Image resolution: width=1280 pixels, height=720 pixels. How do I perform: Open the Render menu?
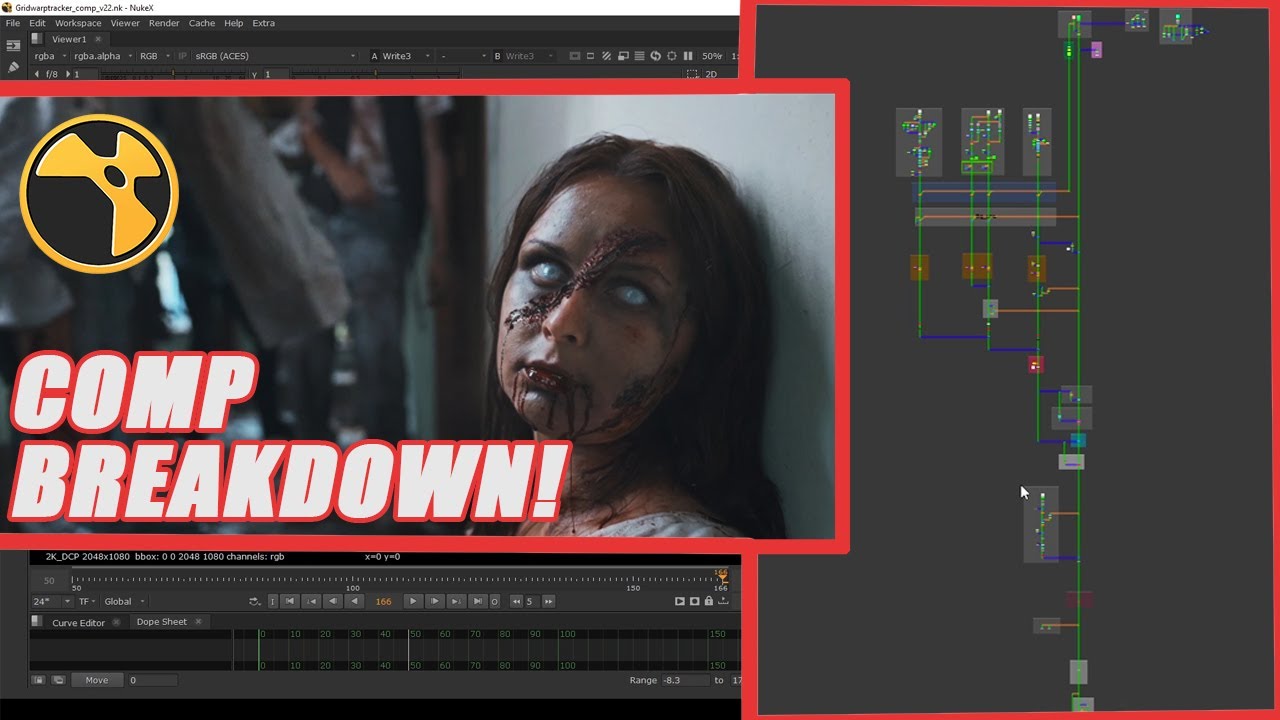pyautogui.click(x=164, y=23)
